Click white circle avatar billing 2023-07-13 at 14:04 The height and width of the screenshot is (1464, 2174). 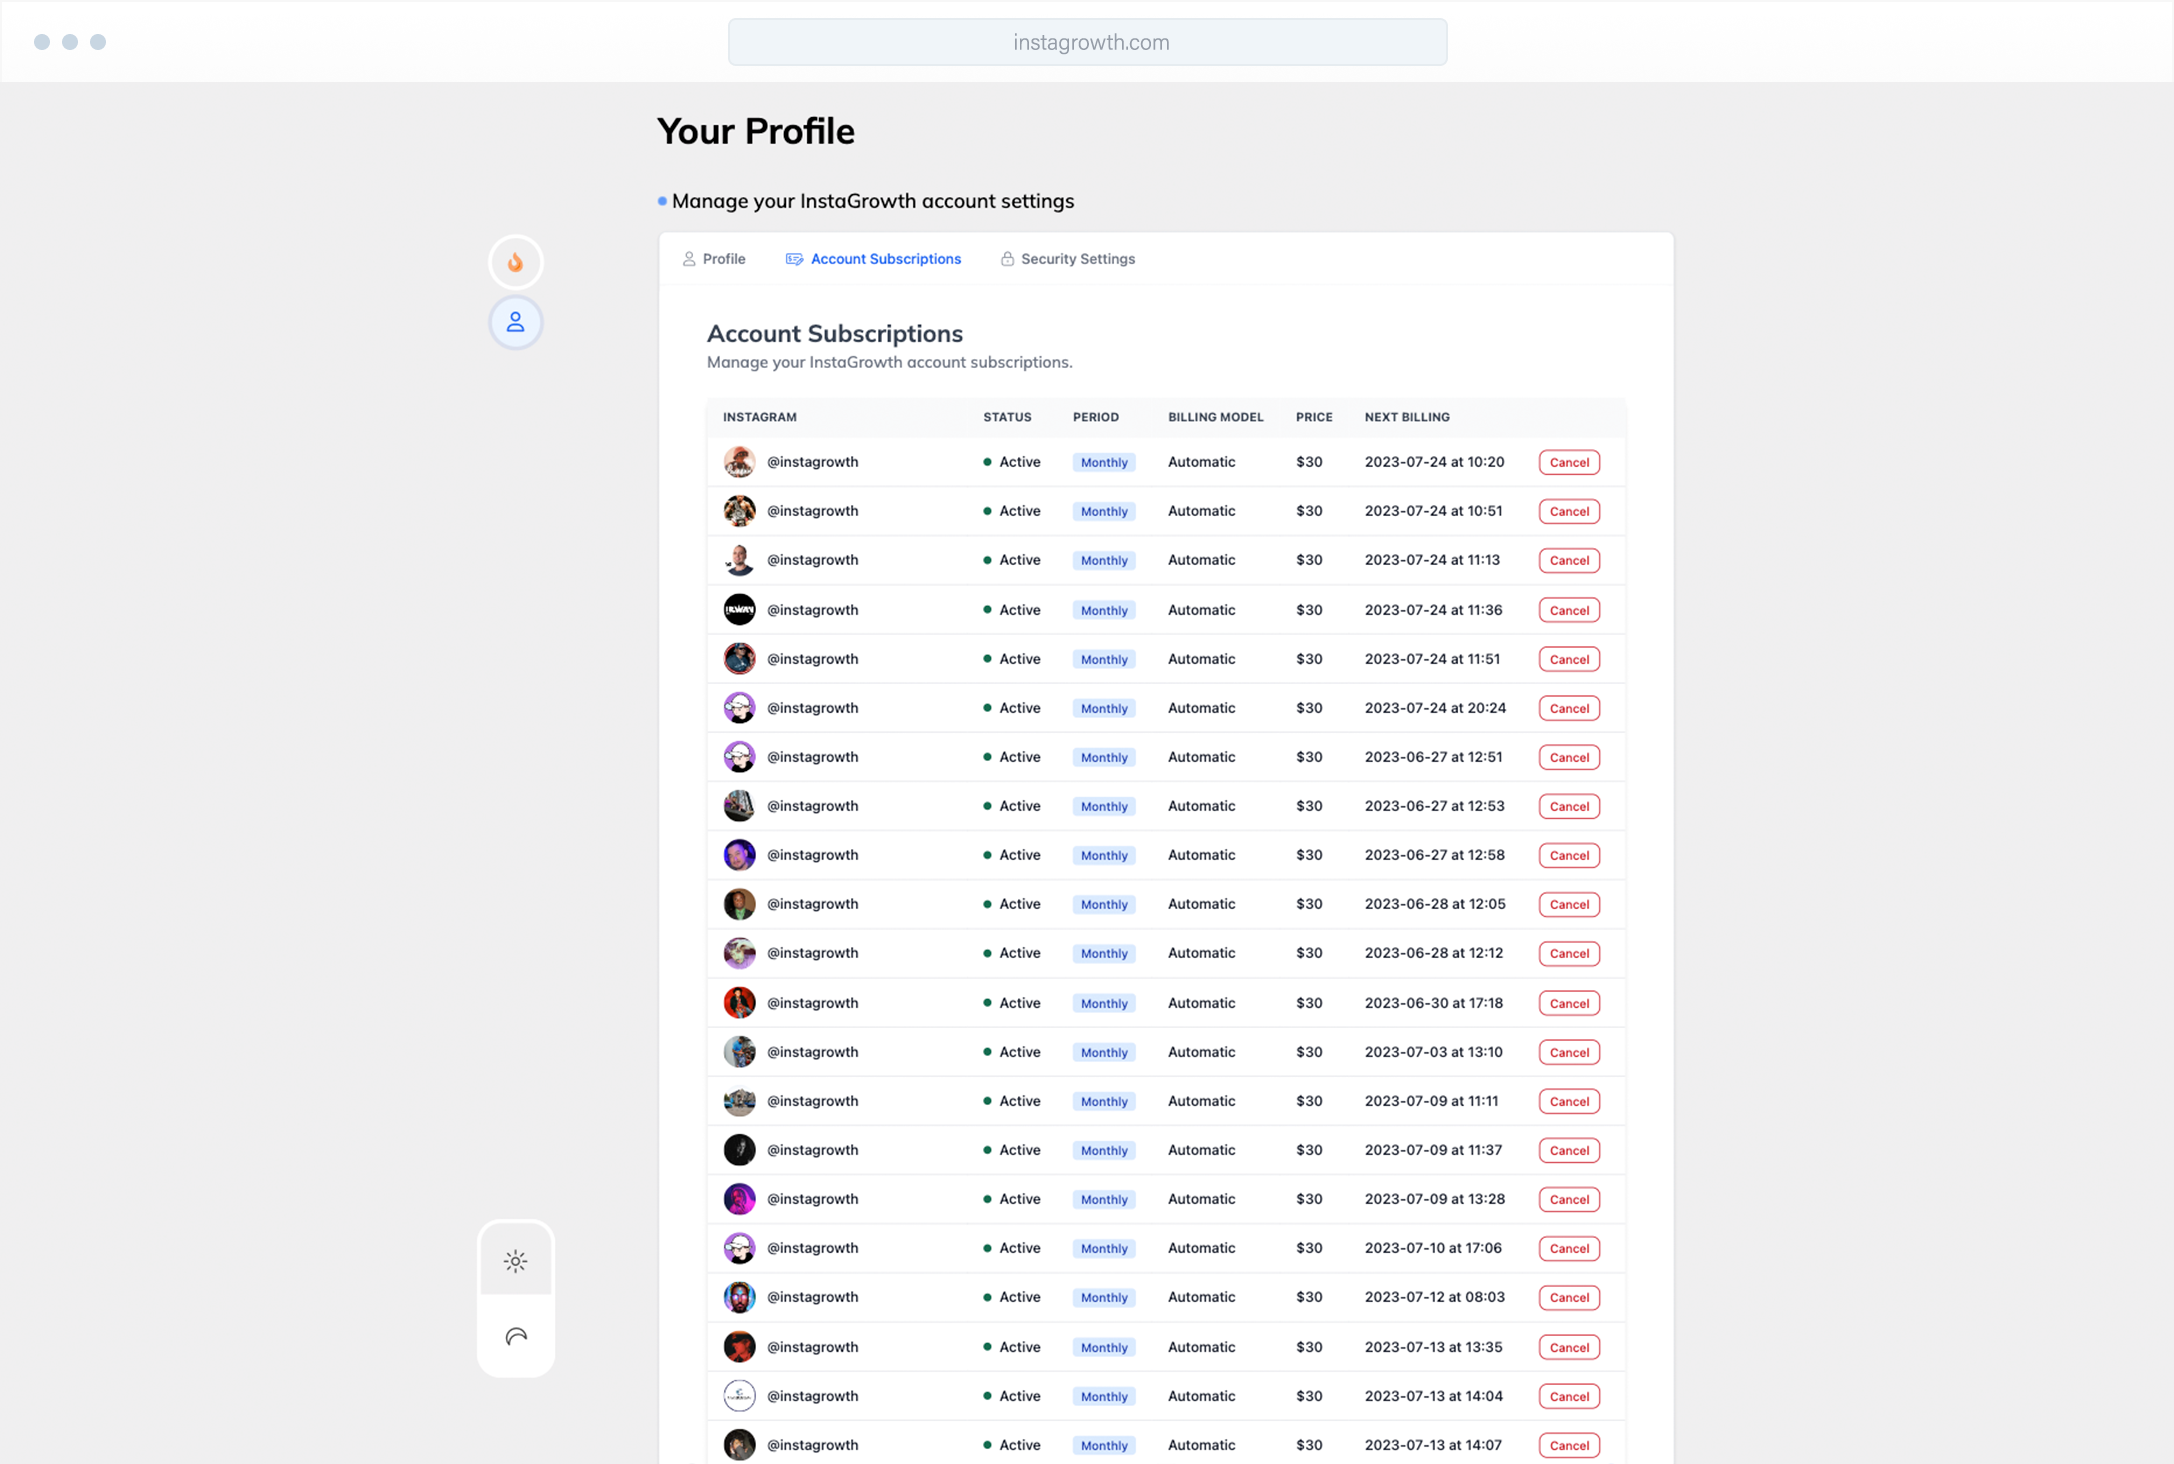click(739, 1396)
